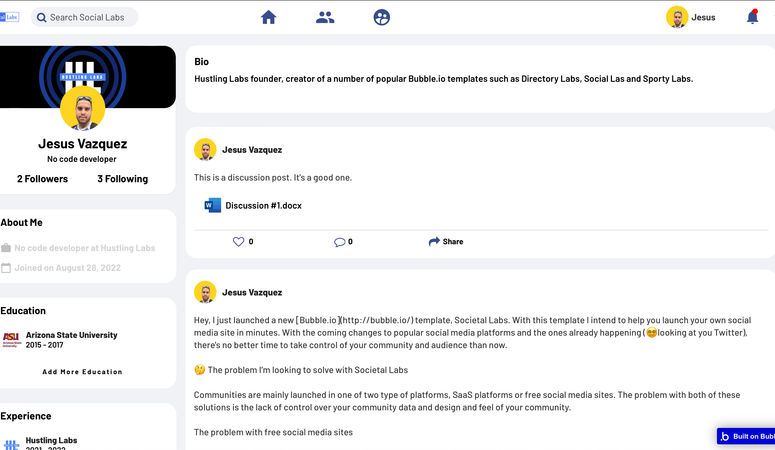Click the search magnifier icon
This screenshot has height=450, width=775.
click(42, 17)
